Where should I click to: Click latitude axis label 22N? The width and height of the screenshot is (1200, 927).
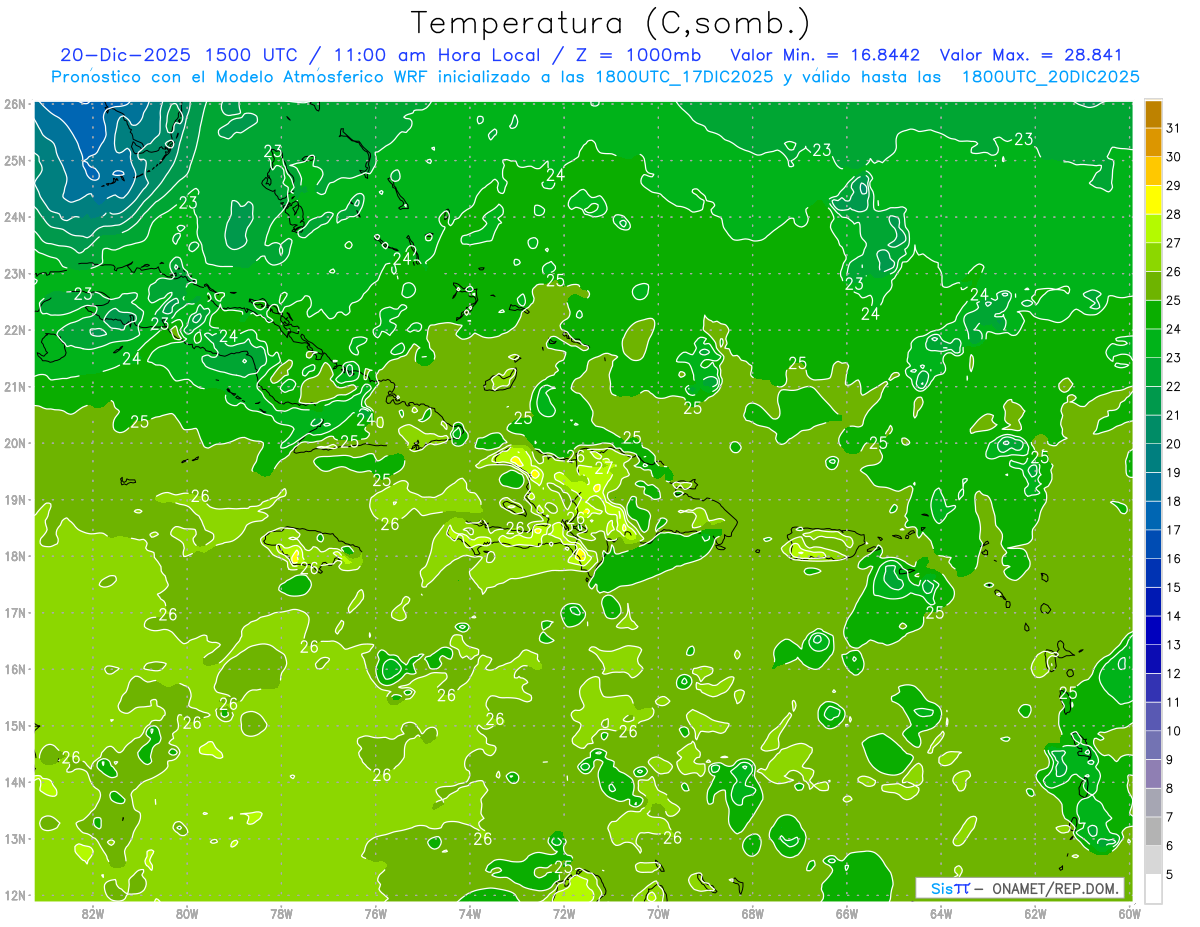15,330
